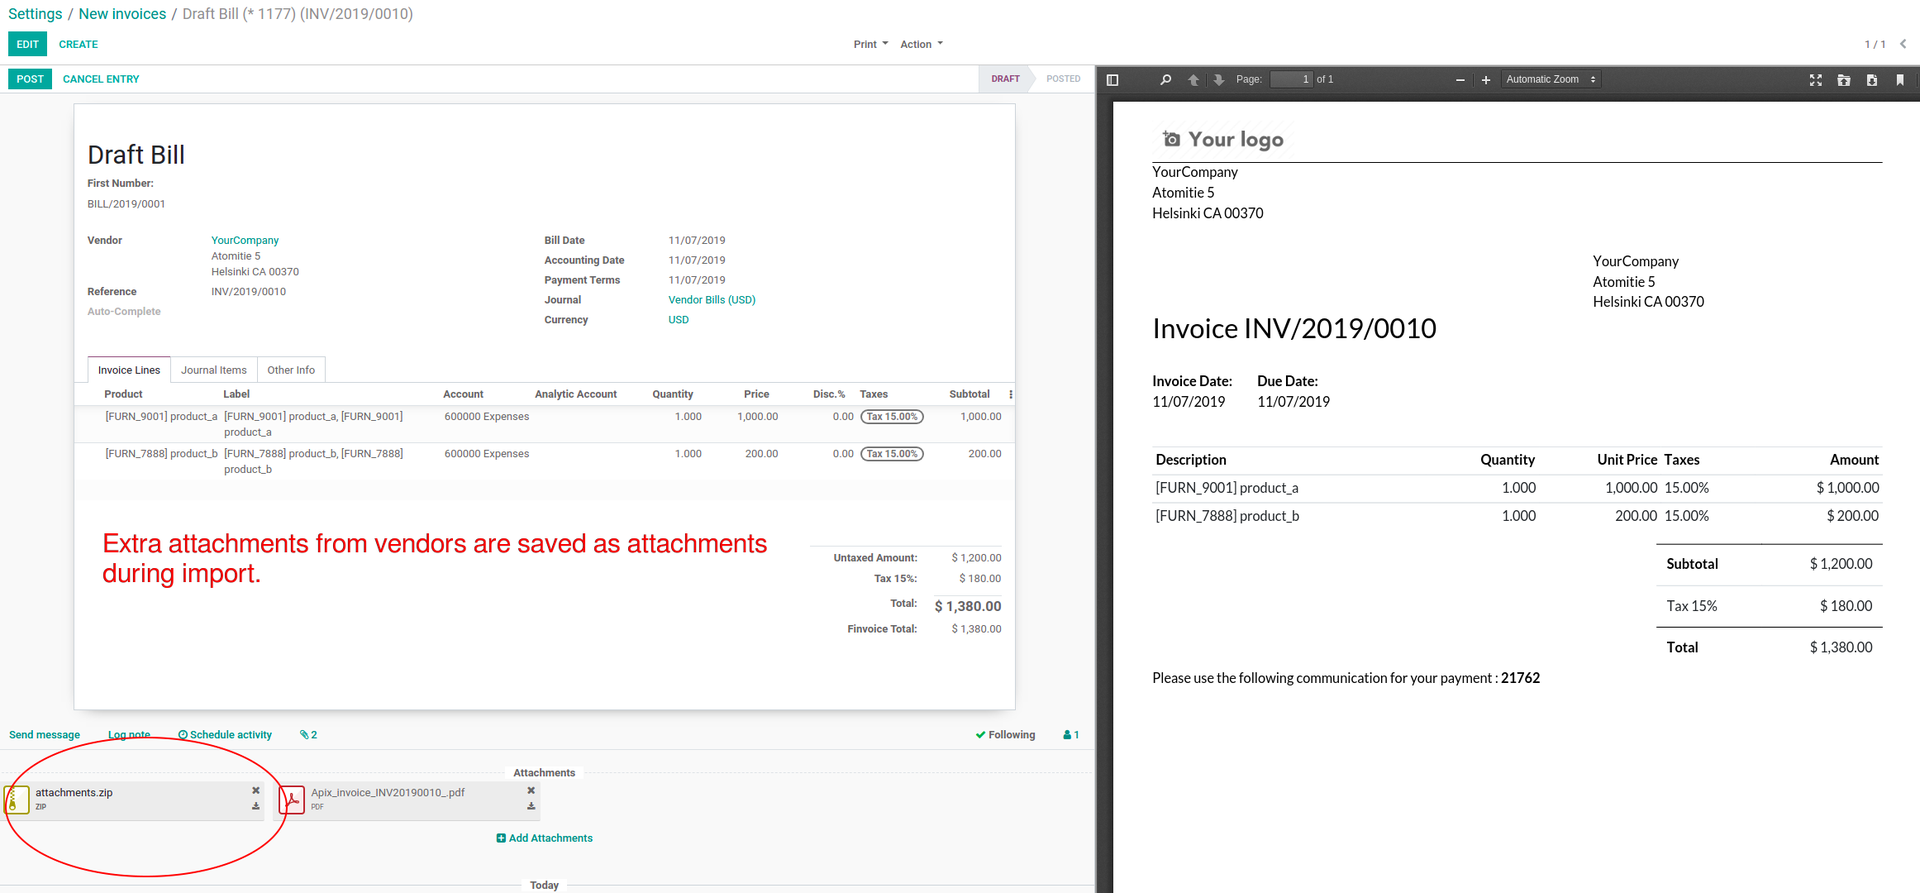The image size is (1920, 893).
Task: Click Add Attachments
Action: pyautogui.click(x=544, y=838)
